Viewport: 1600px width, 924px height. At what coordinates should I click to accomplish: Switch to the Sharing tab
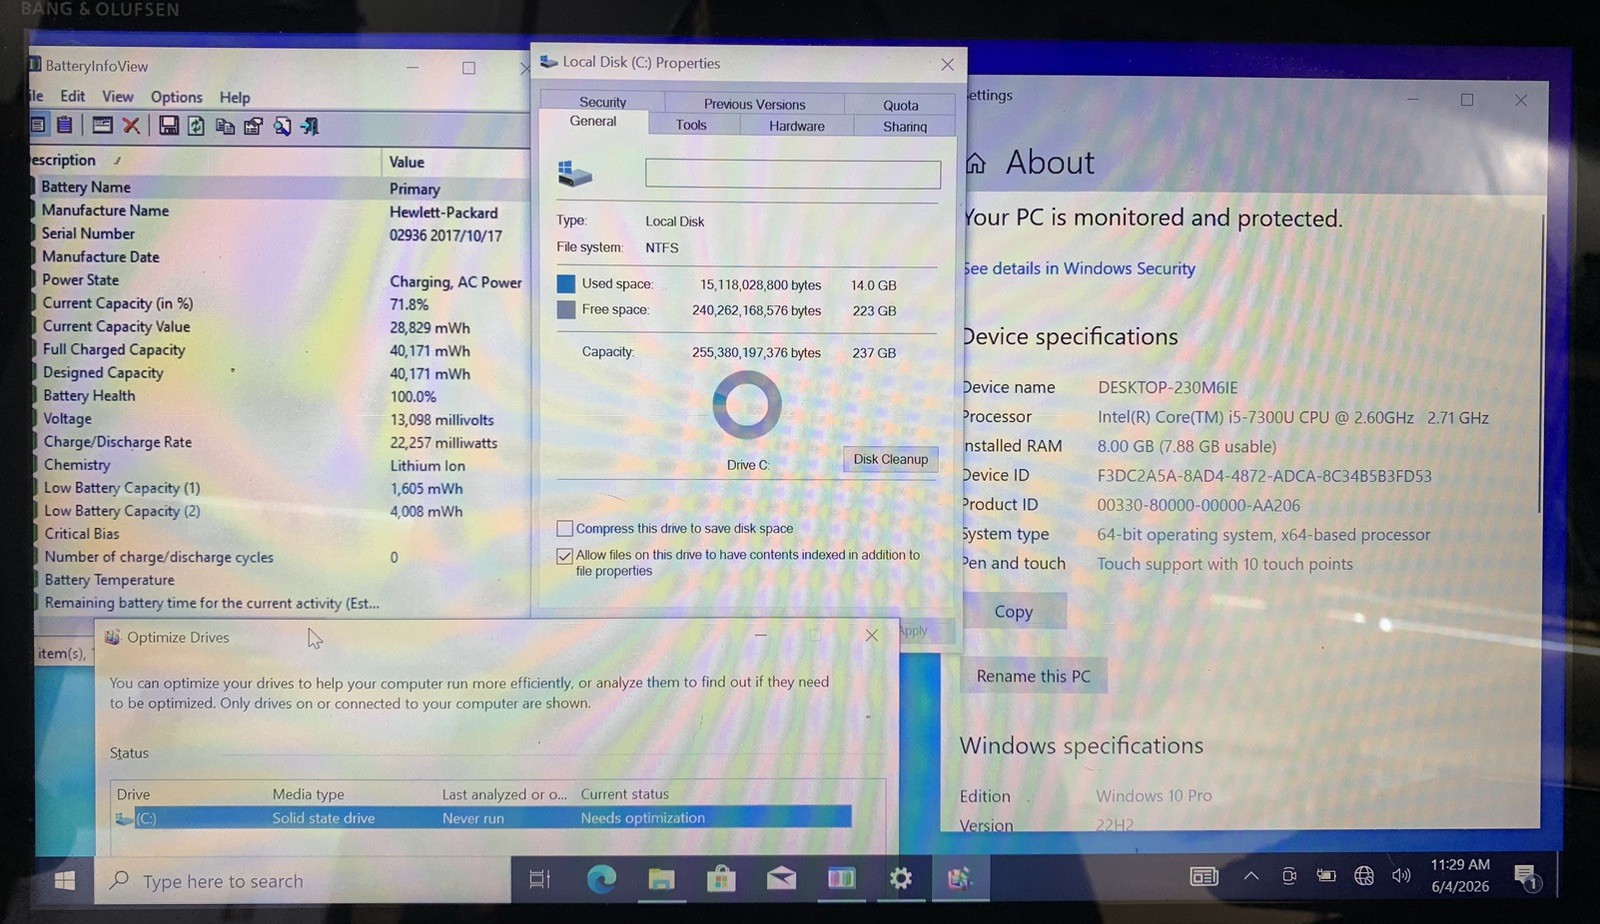pos(905,127)
